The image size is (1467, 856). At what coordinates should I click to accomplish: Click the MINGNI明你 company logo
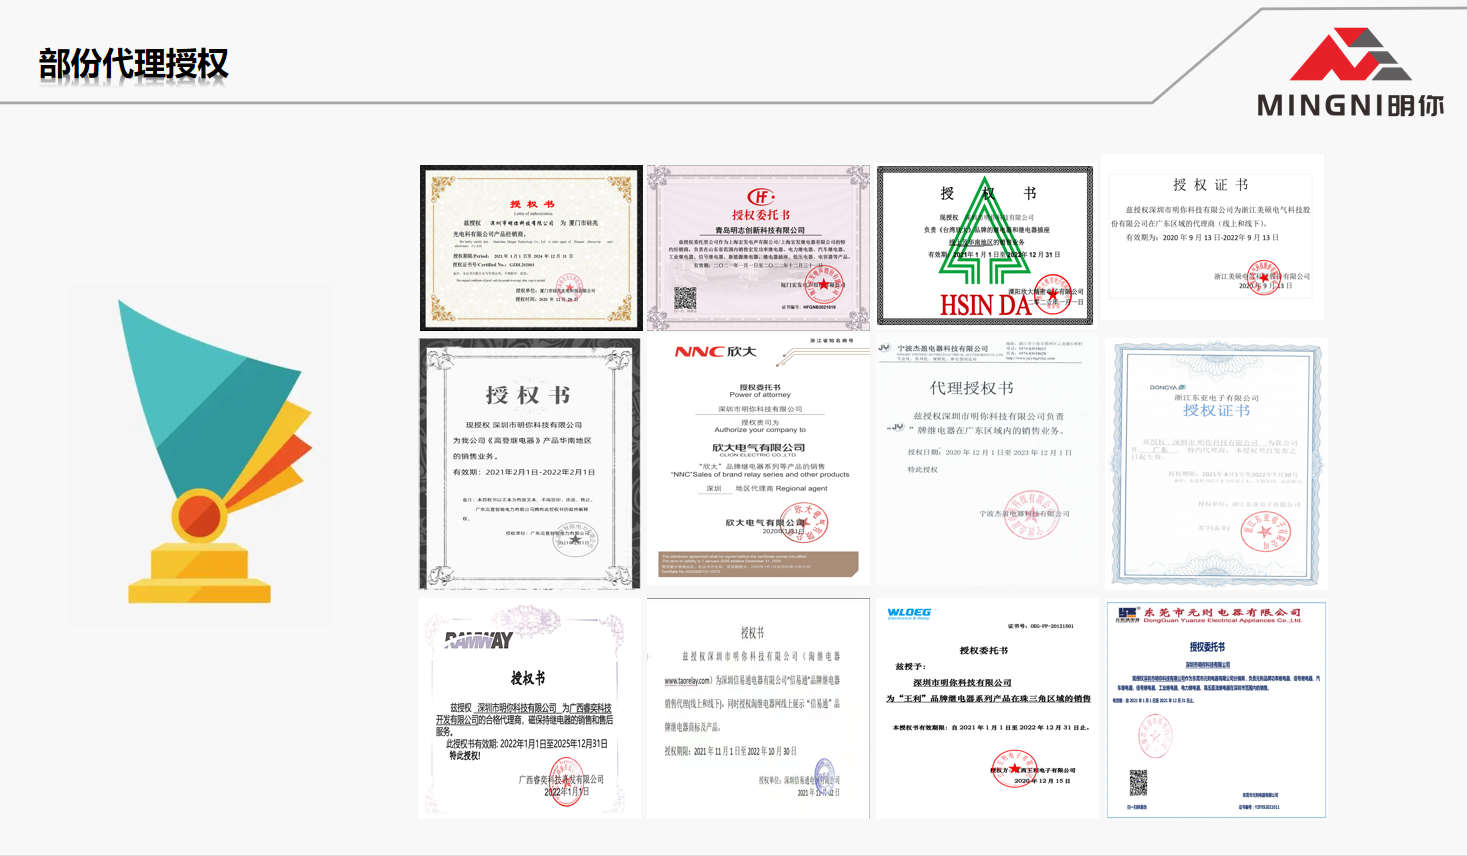coord(1350,73)
